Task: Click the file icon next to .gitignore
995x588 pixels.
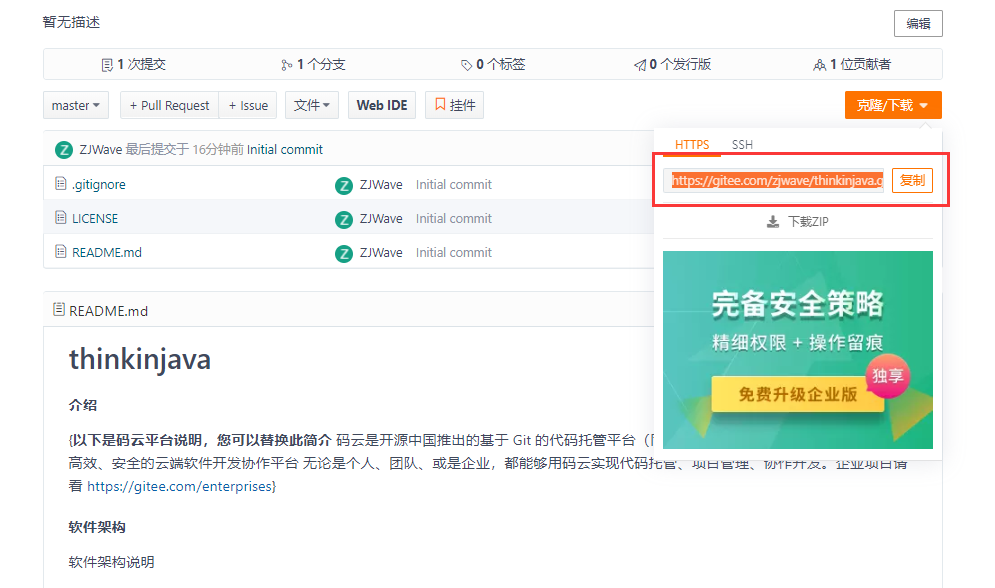Action: (x=60, y=184)
